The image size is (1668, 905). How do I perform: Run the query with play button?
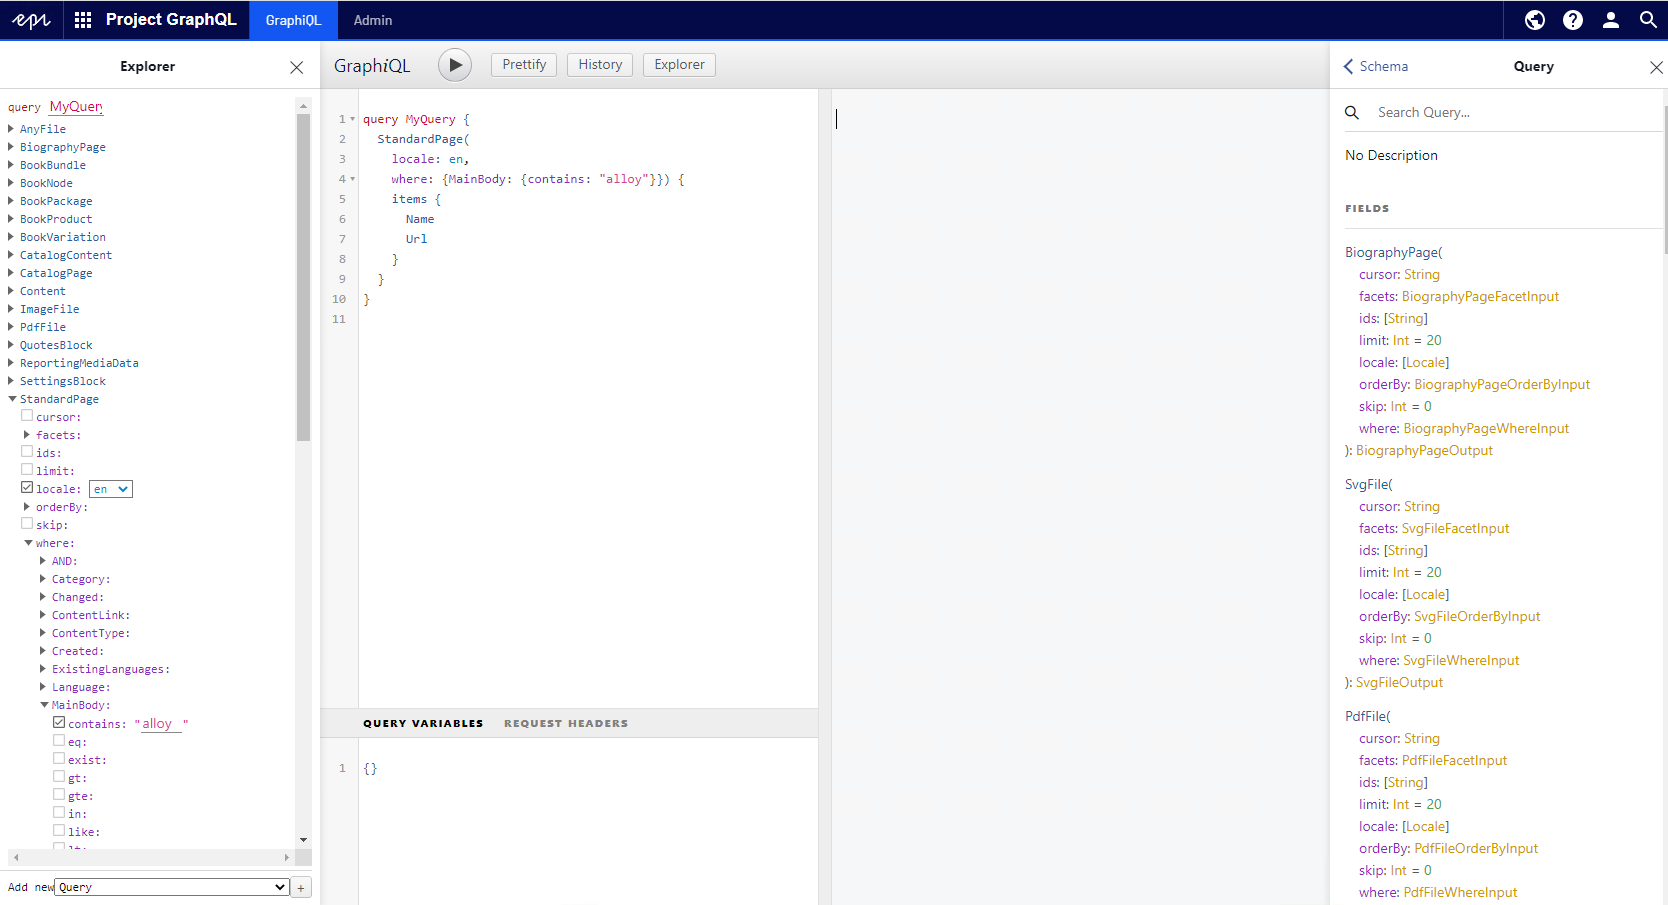[x=455, y=65]
